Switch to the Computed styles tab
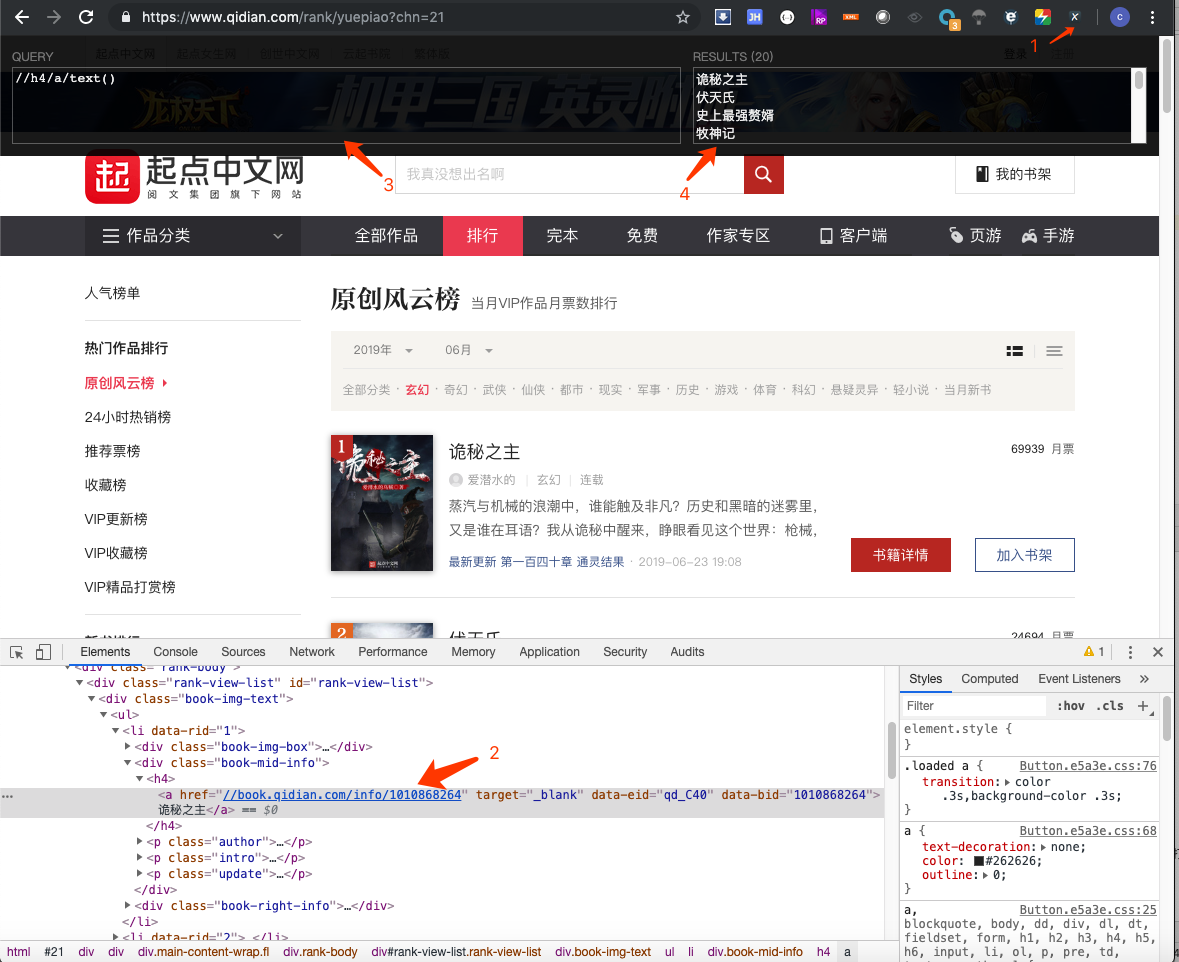The width and height of the screenshot is (1179, 962). coord(990,678)
